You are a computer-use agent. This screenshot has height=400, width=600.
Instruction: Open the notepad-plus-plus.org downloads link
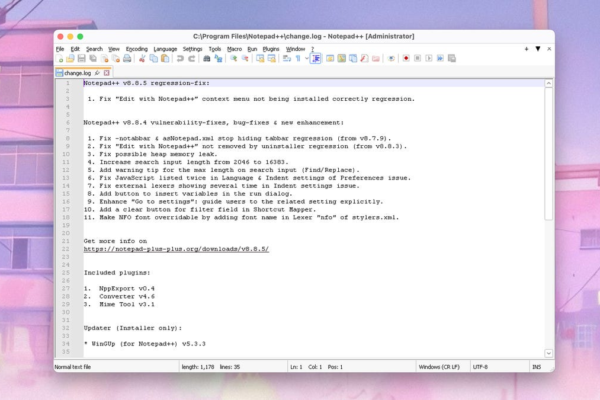pyautogui.click(x=176, y=249)
